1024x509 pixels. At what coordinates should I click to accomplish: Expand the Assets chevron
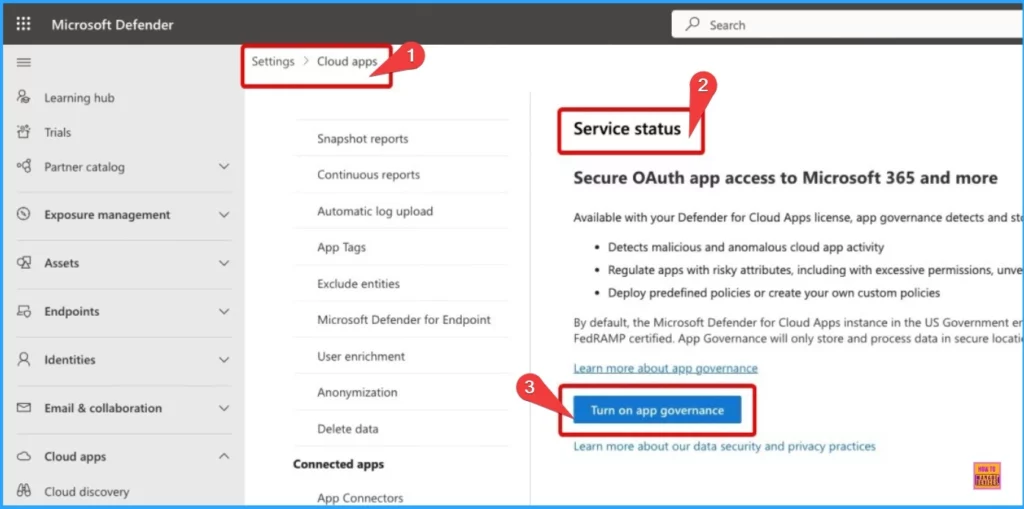coord(224,263)
